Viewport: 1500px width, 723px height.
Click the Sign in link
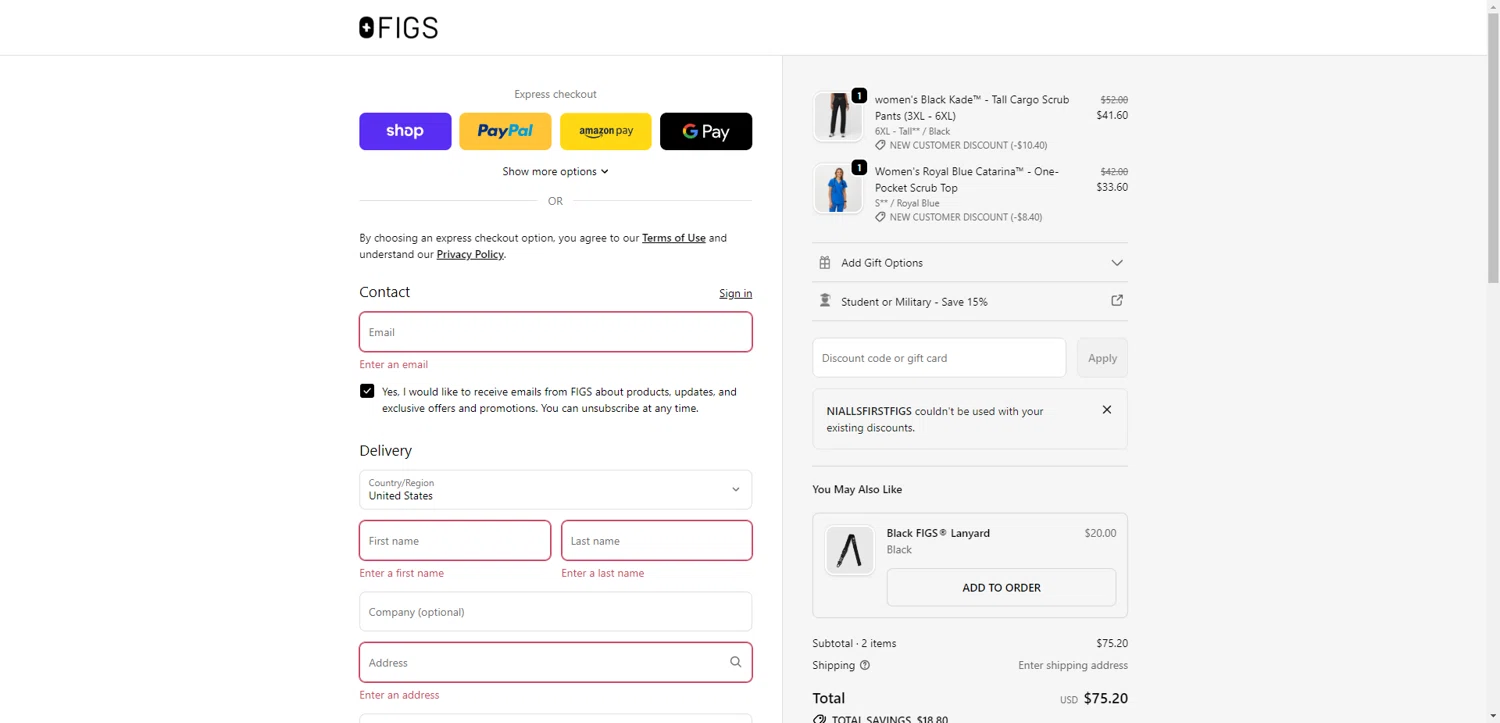click(735, 293)
